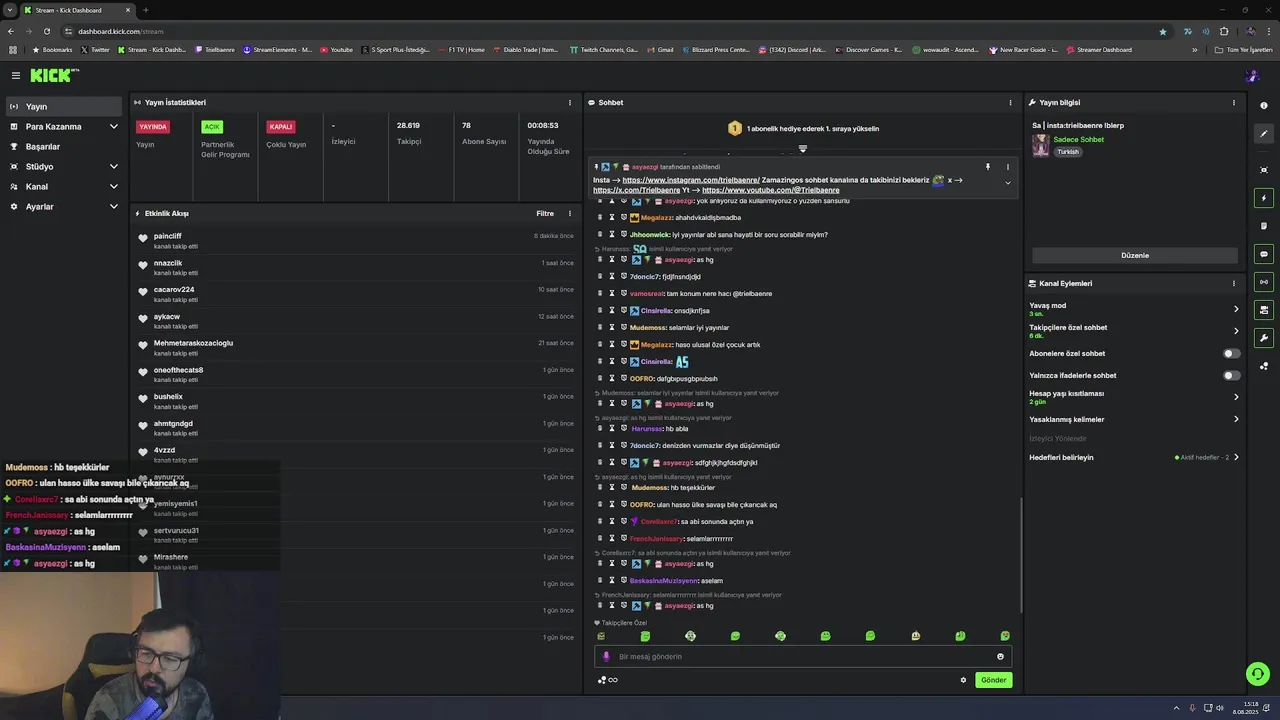
Task: Switch to Stream - Kick Dashboard browser tab
Action: 76,10
